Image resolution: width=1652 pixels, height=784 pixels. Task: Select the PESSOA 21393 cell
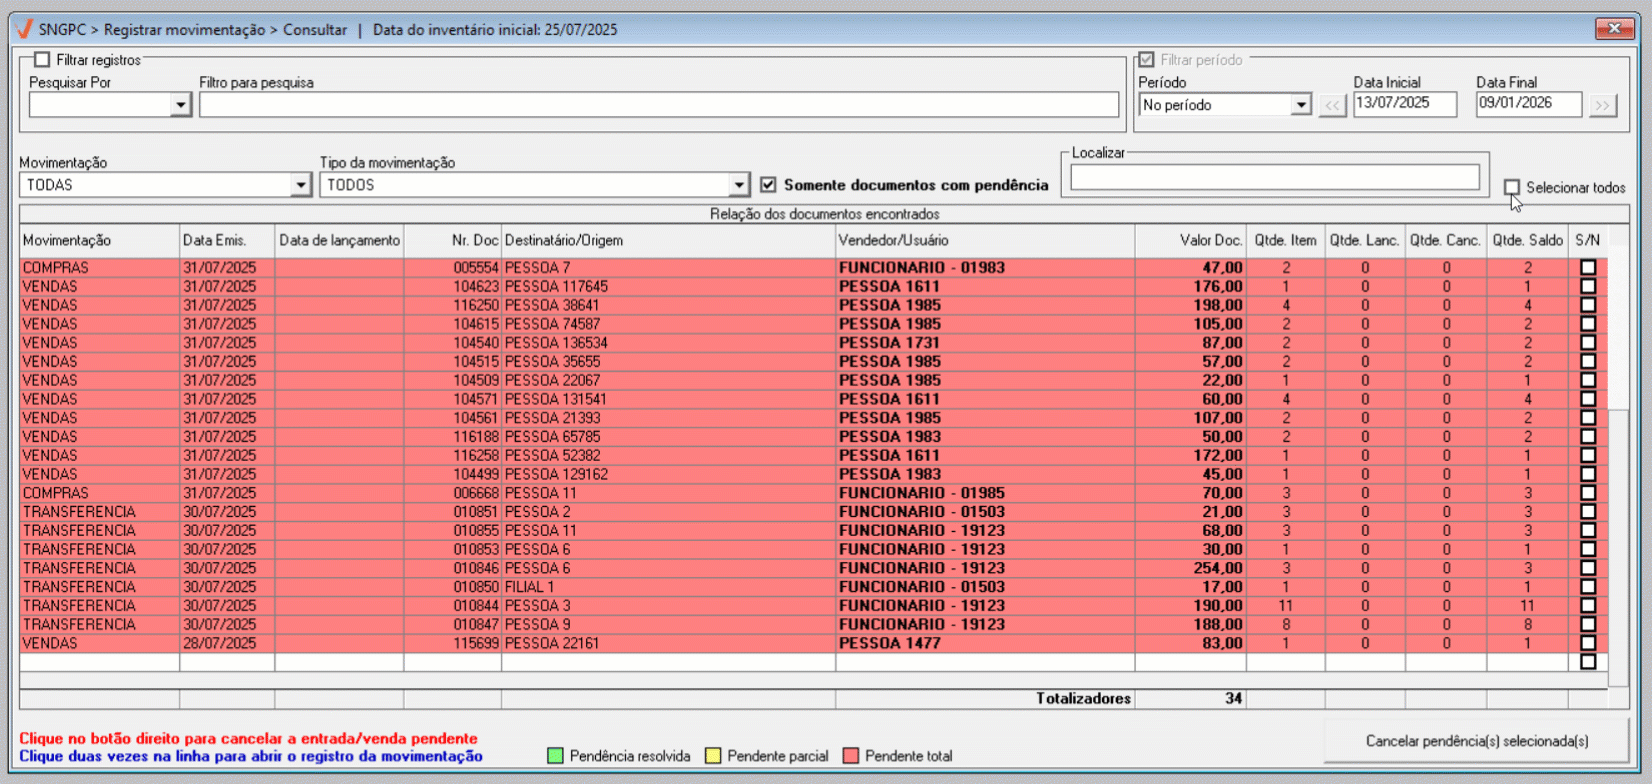pyautogui.click(x=668, y=418)
